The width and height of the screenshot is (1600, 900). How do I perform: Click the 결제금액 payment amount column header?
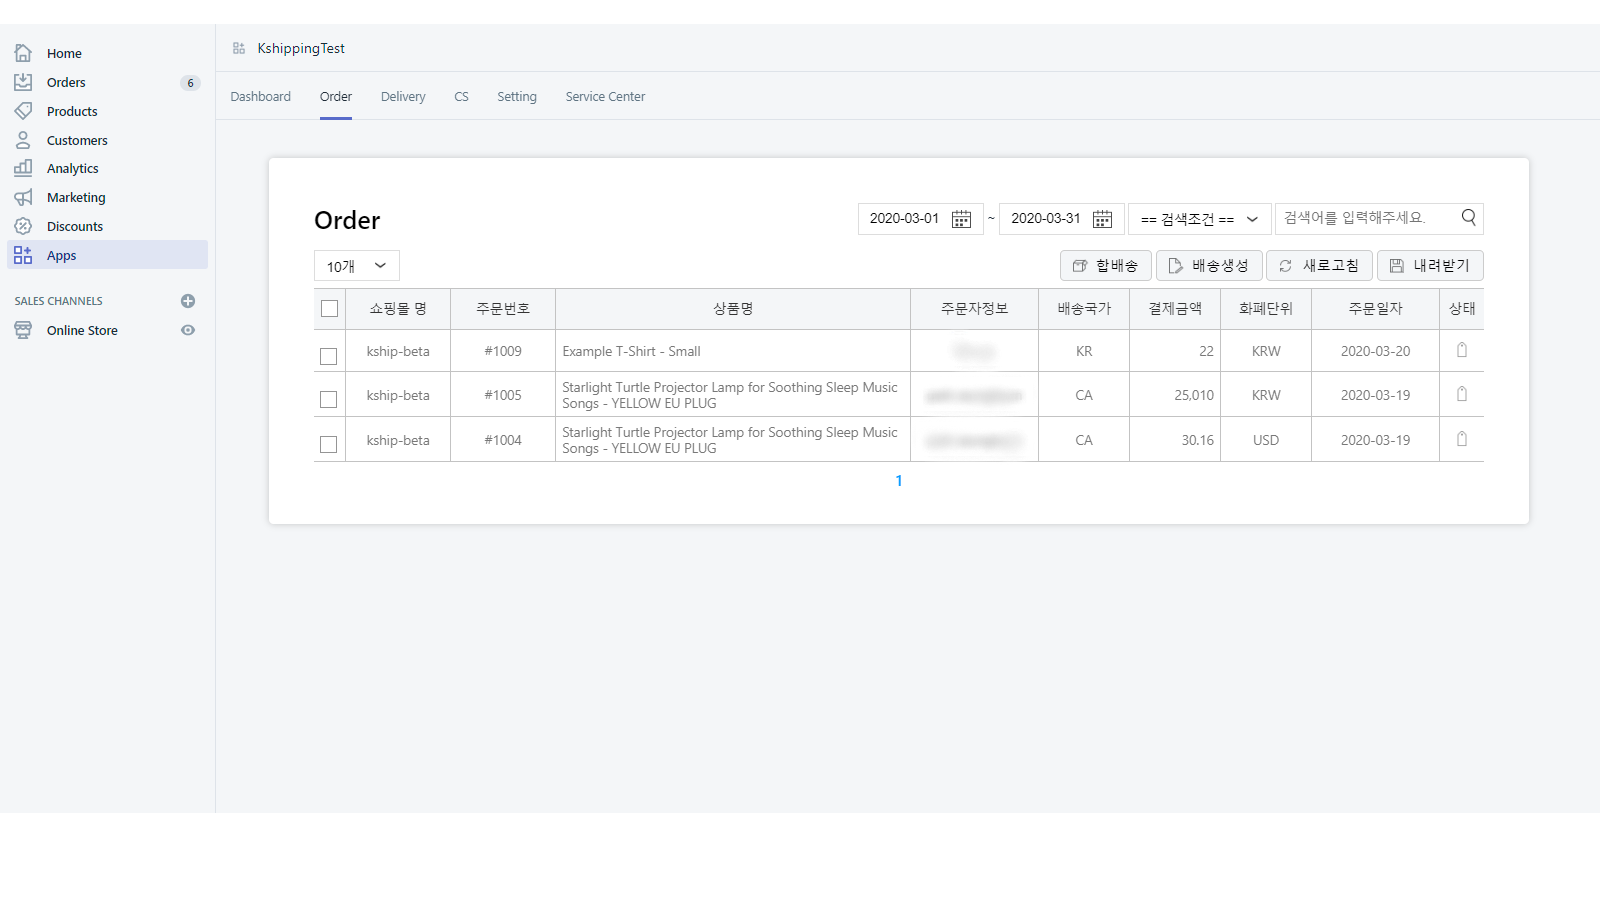click(x=1175, y=309)
